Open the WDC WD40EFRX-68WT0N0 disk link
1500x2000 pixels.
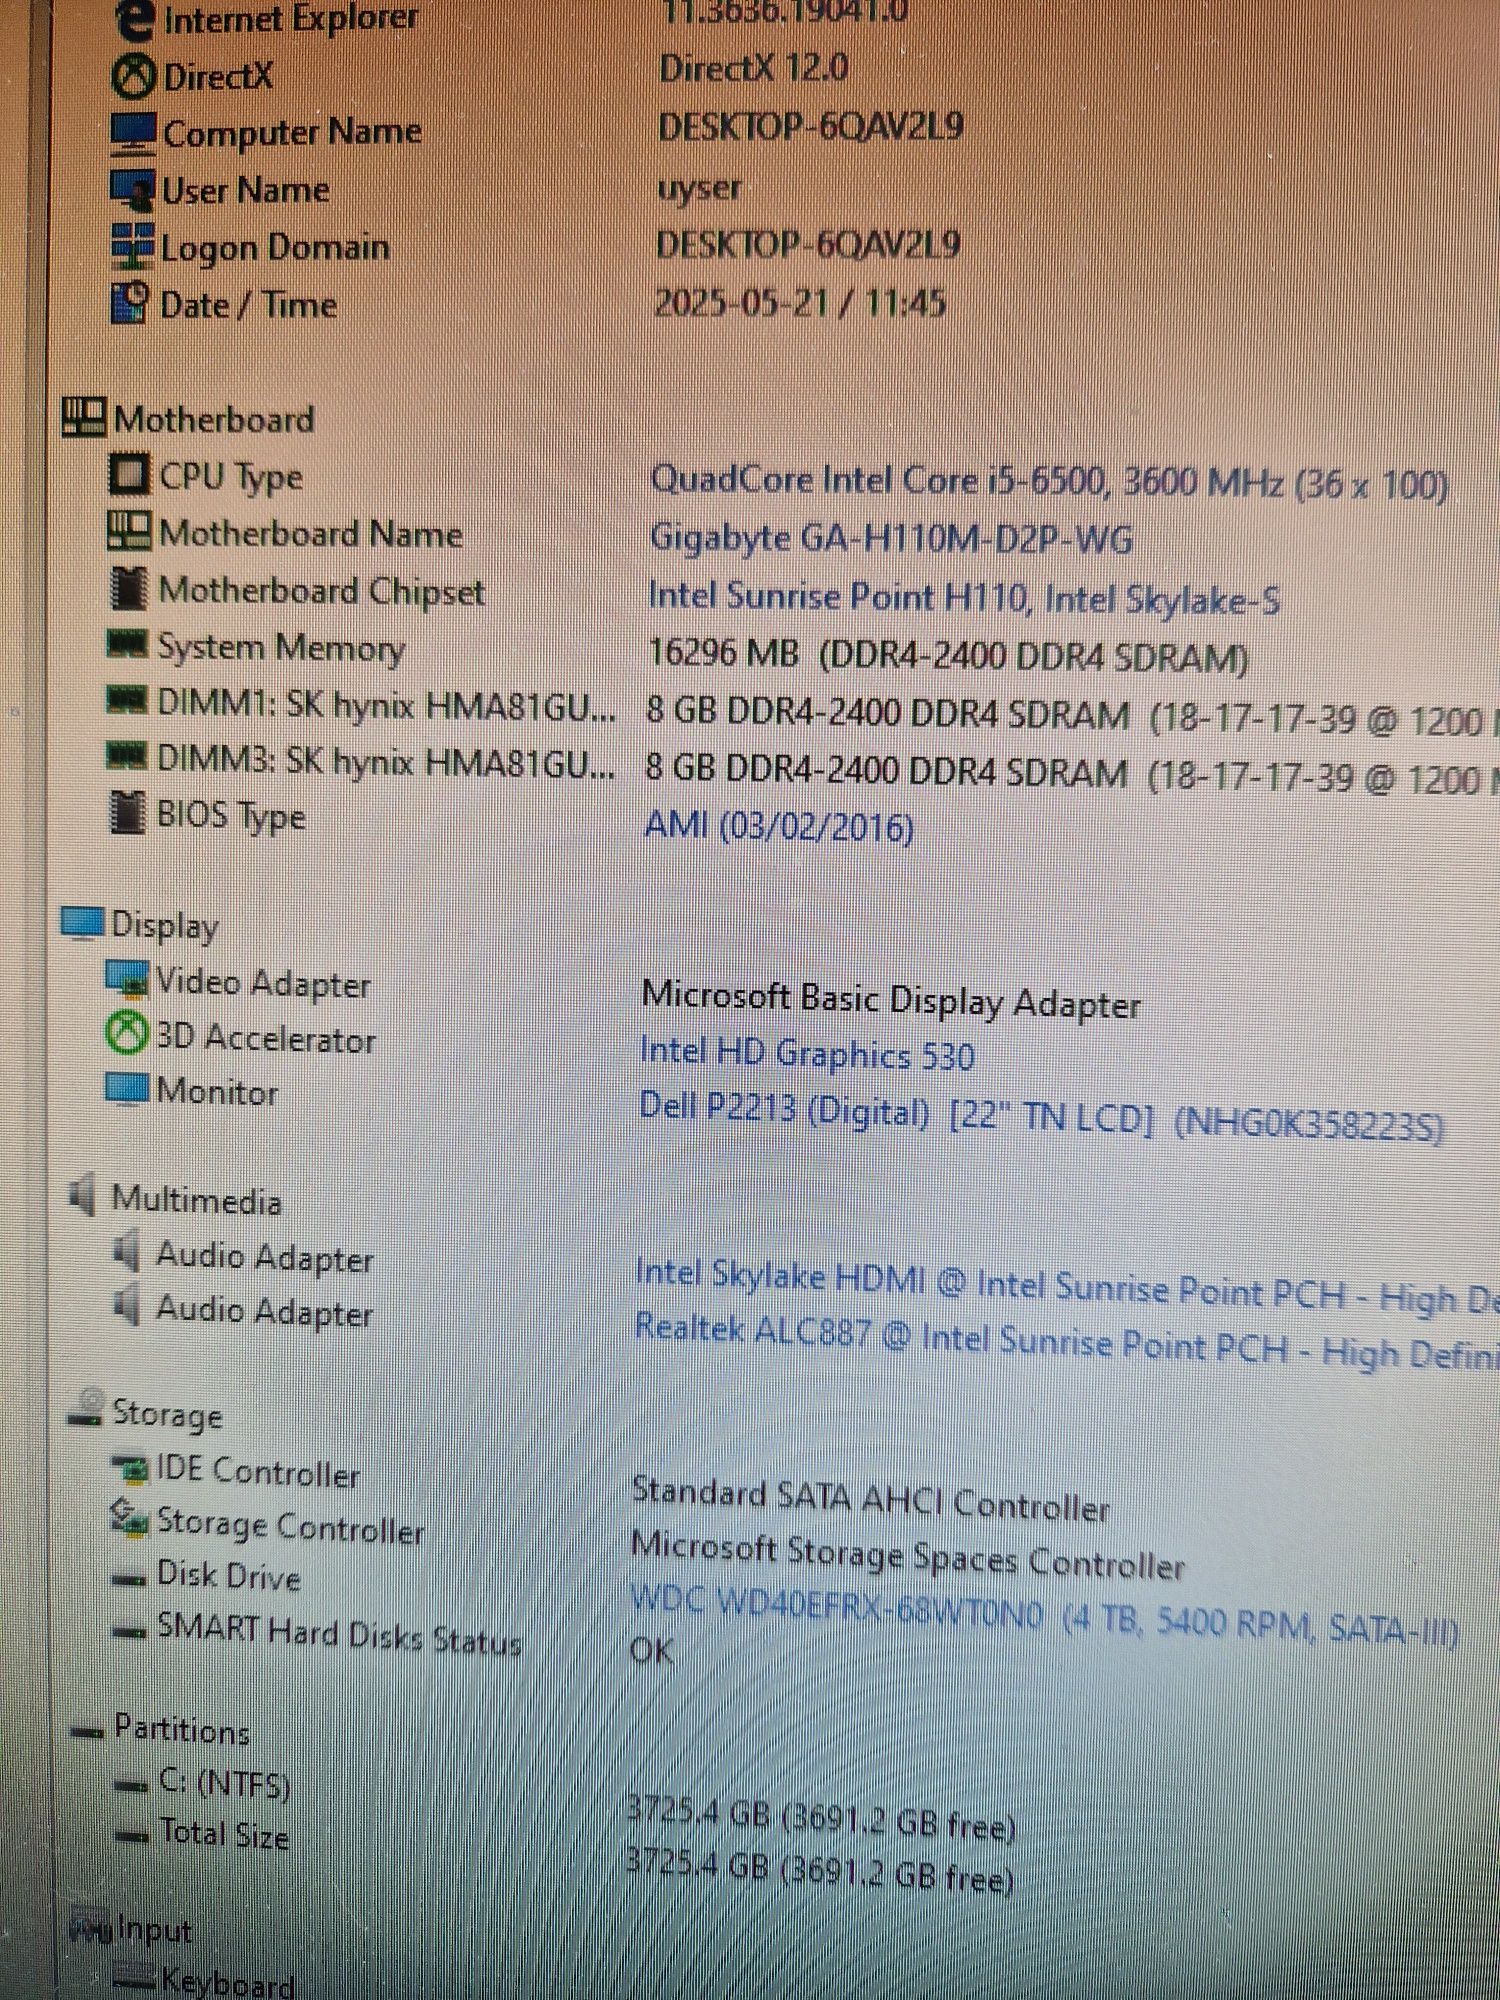click(x=1045, y=1616)
